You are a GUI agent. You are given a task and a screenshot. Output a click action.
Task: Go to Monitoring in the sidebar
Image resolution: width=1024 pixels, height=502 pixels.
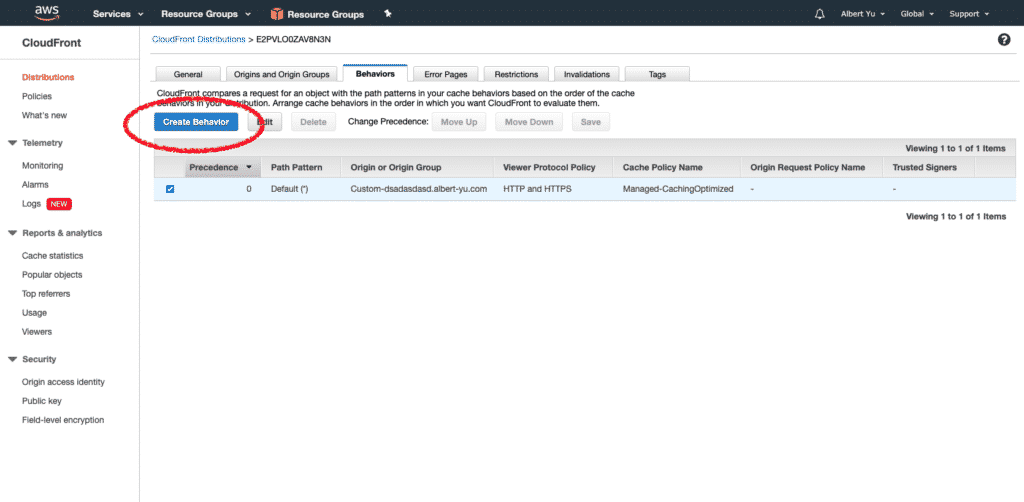[42, 166]
